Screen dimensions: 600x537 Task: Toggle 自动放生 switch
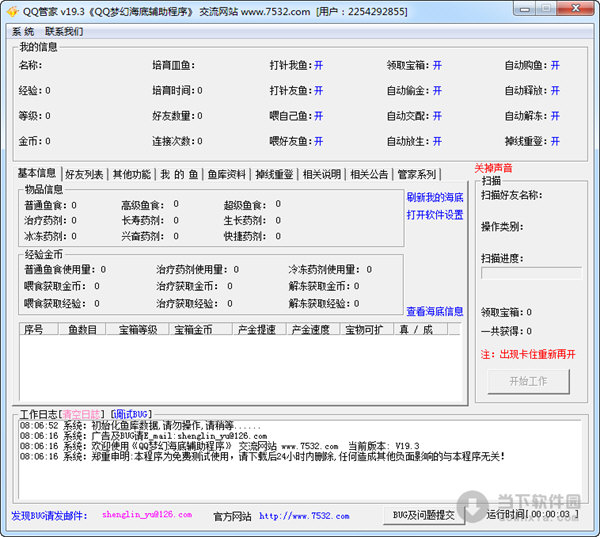437,142
